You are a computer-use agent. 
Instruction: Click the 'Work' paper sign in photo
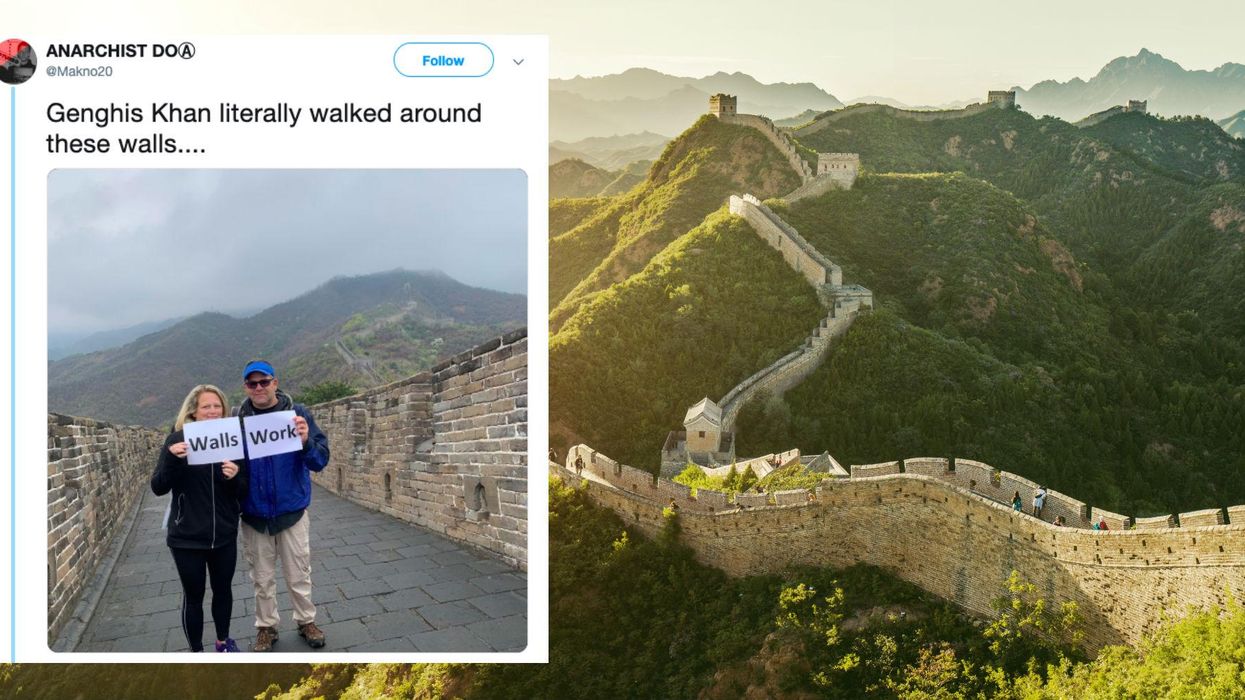pyautogui.click(x=272, y=434)
